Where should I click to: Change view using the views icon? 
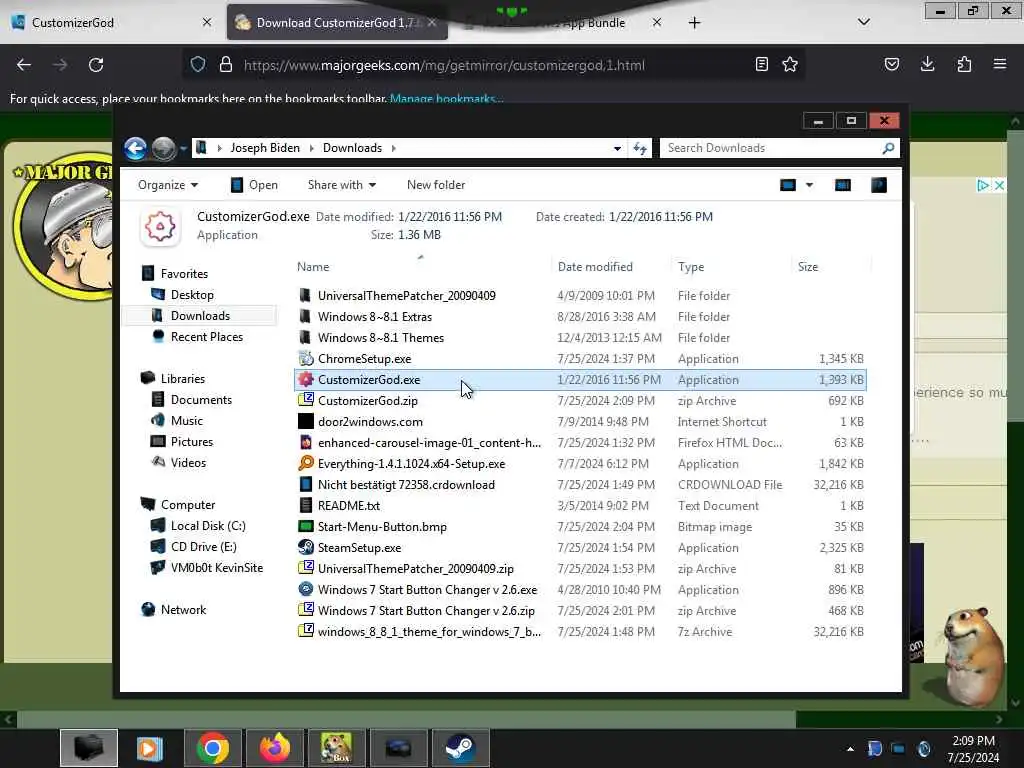[x=788, y=185]
